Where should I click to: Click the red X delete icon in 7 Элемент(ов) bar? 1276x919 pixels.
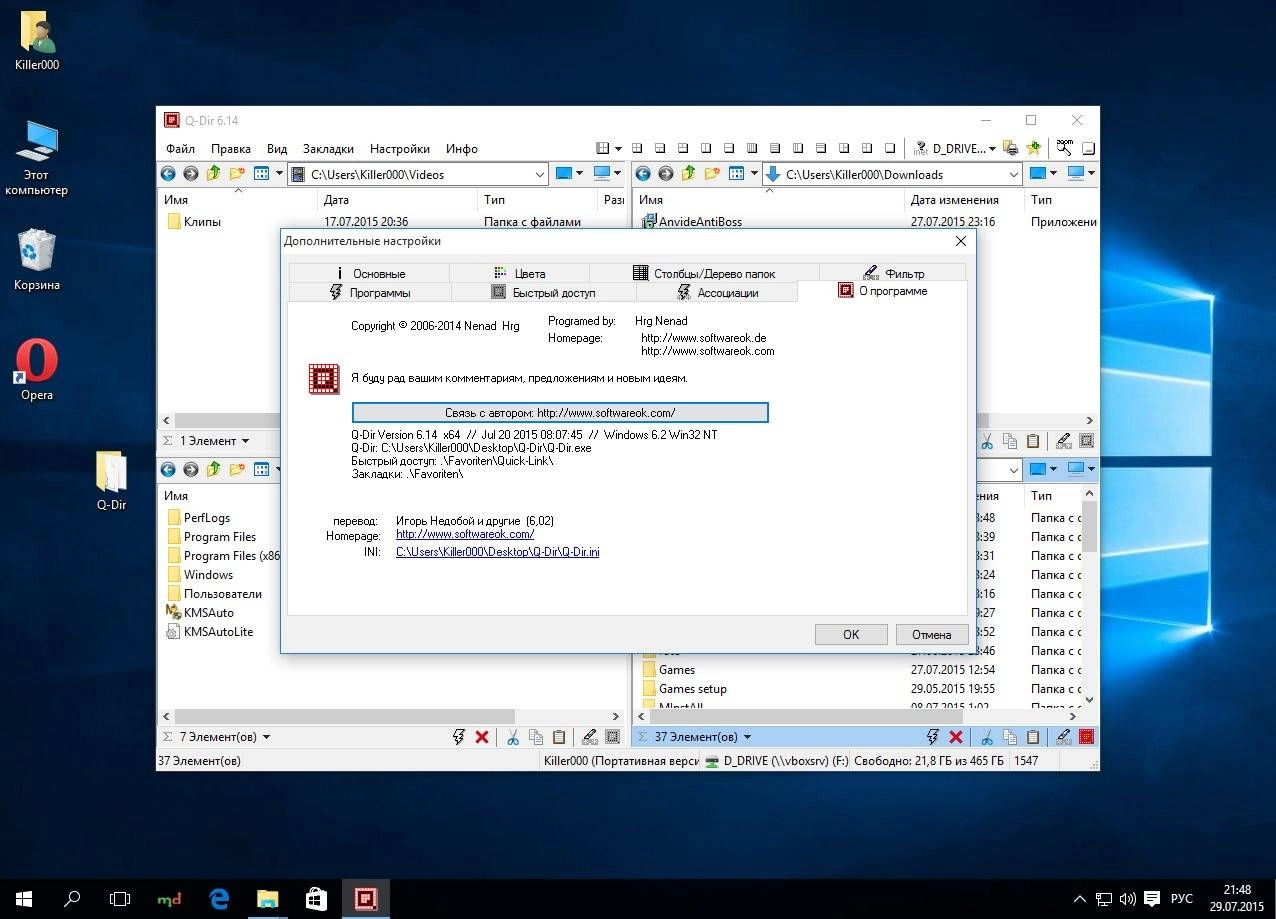(482, 737)
